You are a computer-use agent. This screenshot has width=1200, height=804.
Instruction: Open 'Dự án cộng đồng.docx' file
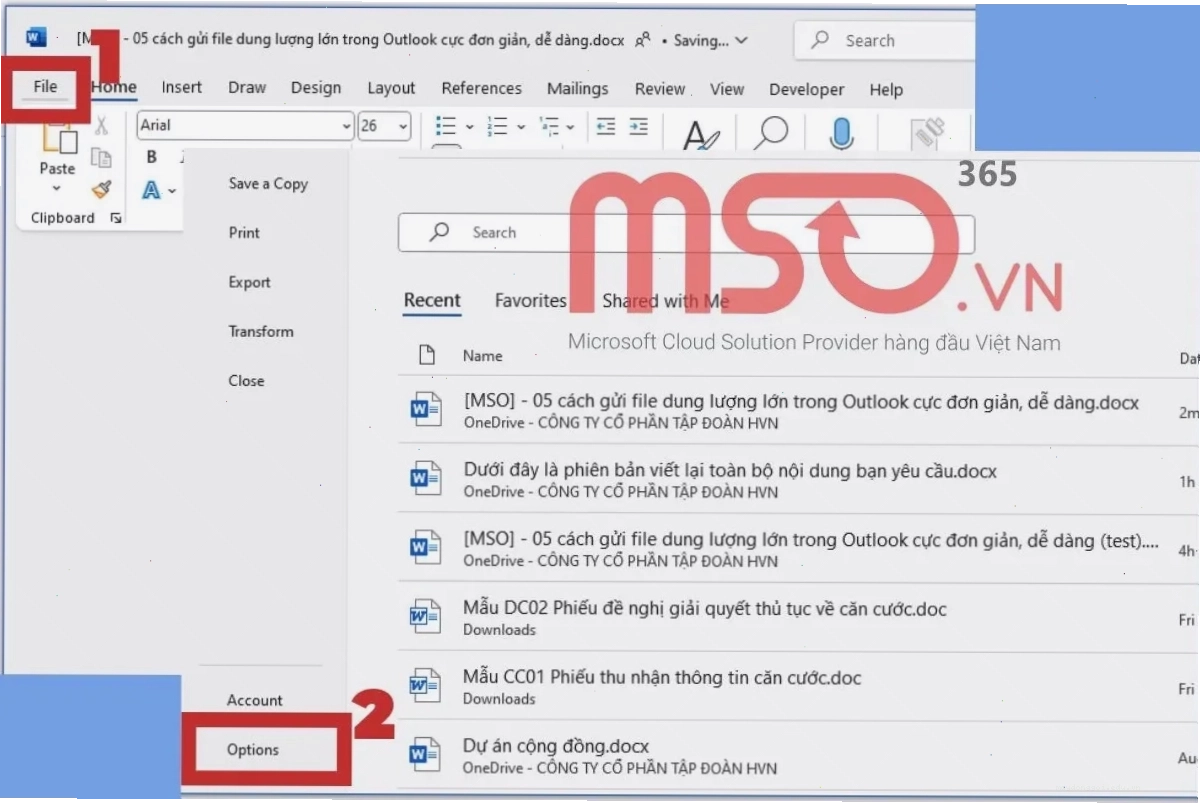coord(798,755)
